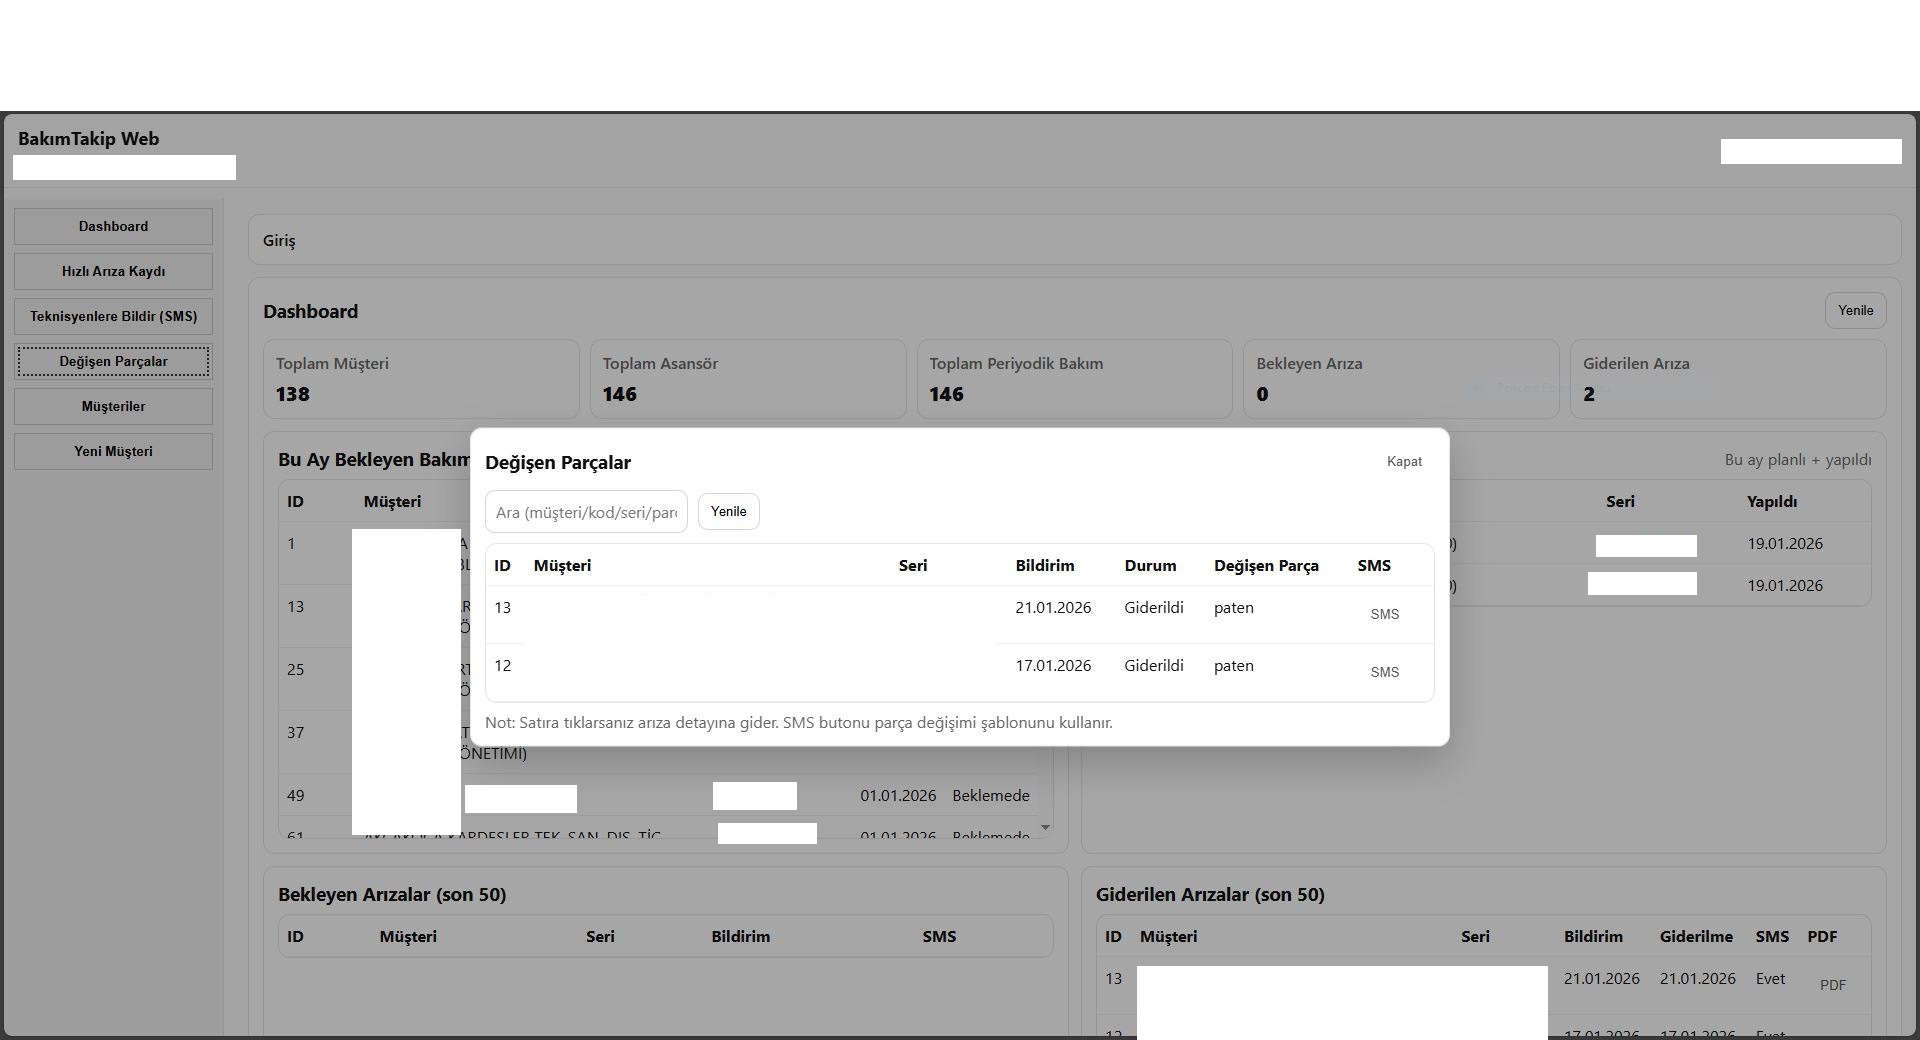Click the Durum column header in dialog
The height and width of the screenshot is (1040, 1920).
1149,566
